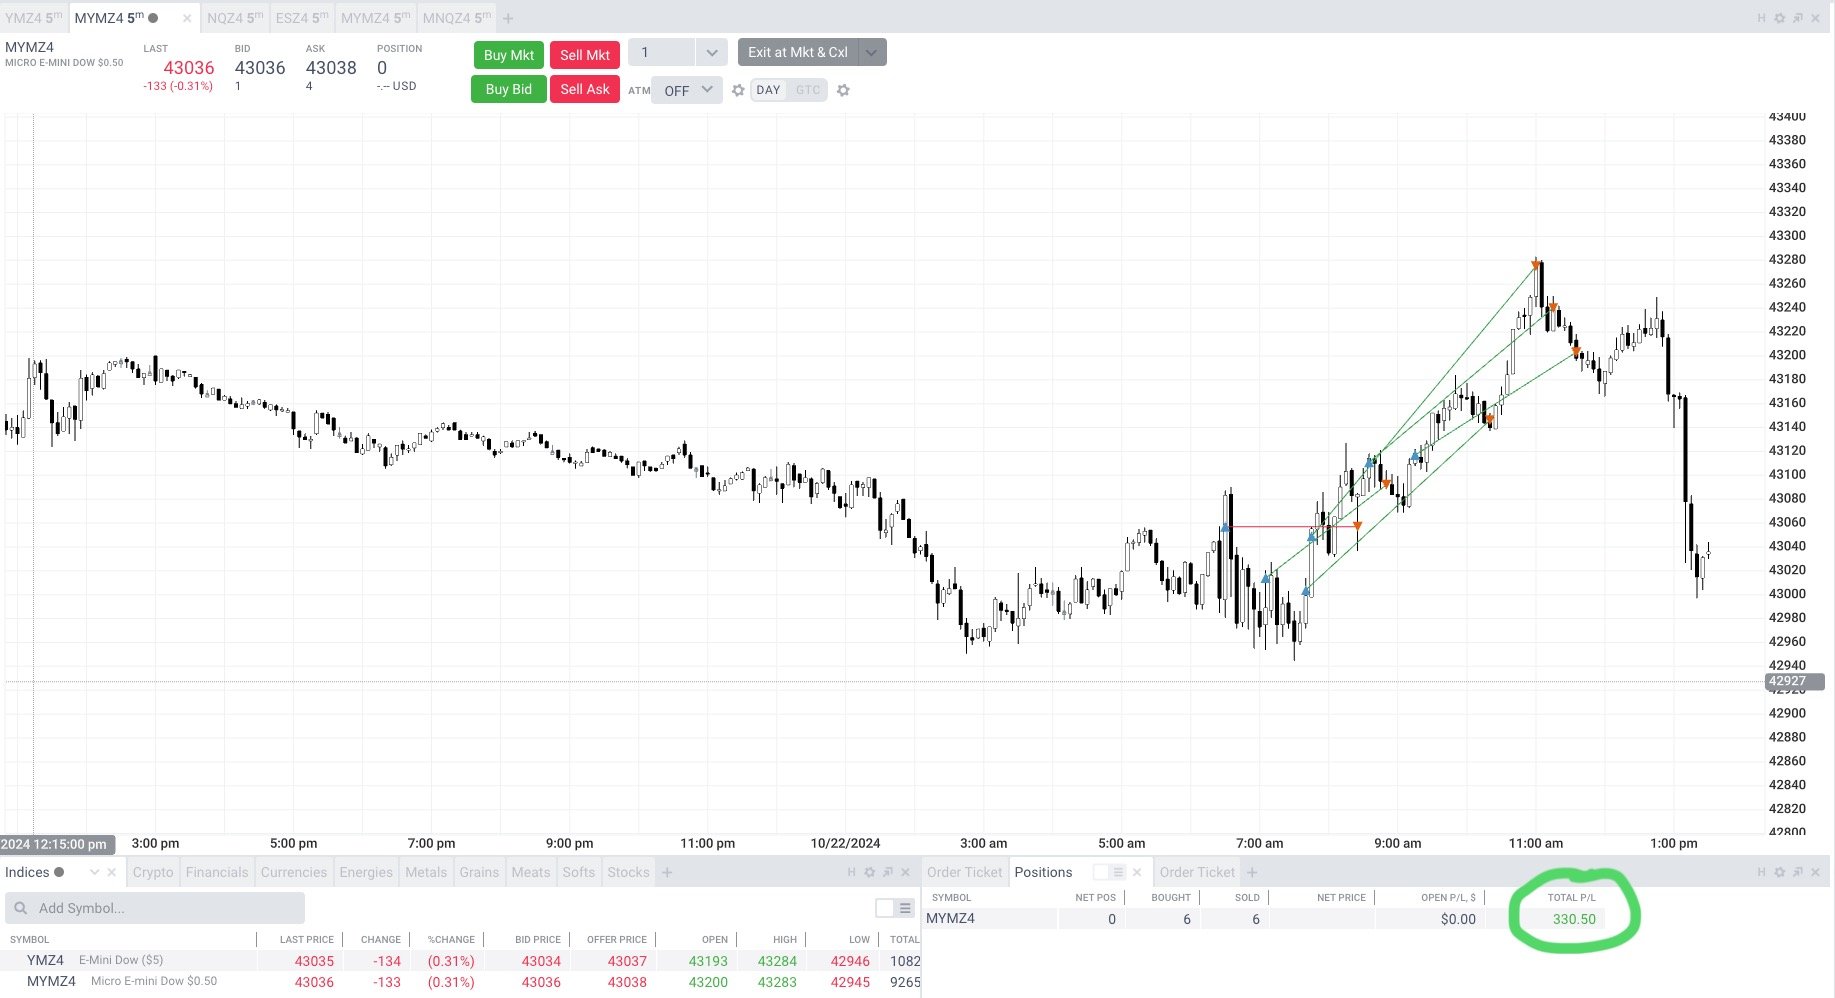
Task: Switch to NQZ4 5m chart tab
Action: 235,18
